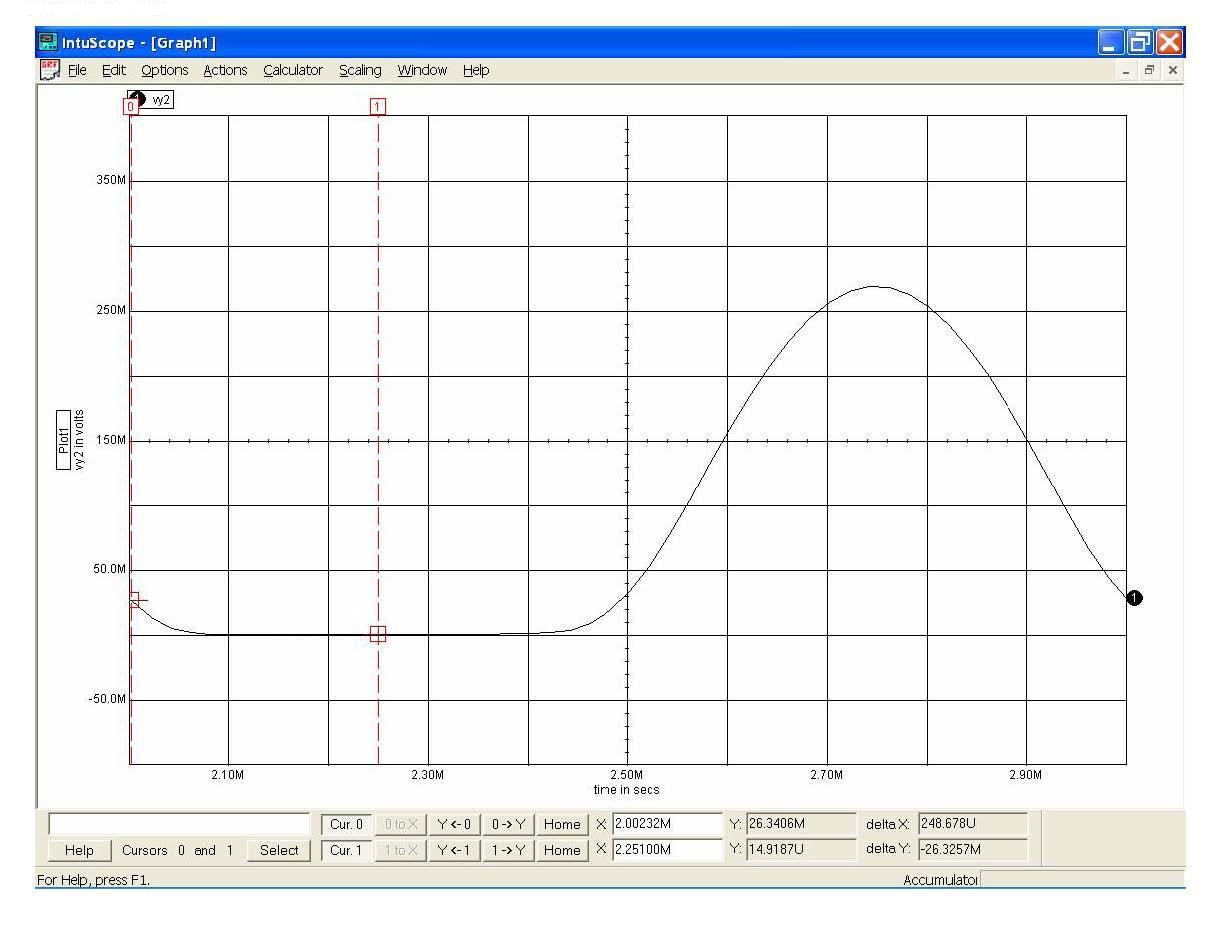
Task: Click delta X value 248.678U
Action: point(972,824)
